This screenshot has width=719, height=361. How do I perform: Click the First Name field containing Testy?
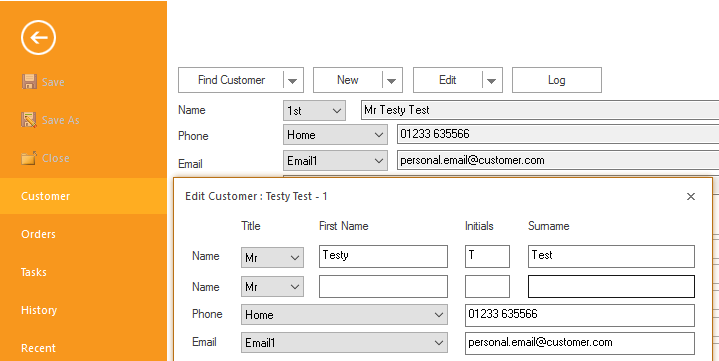(383, 256)
